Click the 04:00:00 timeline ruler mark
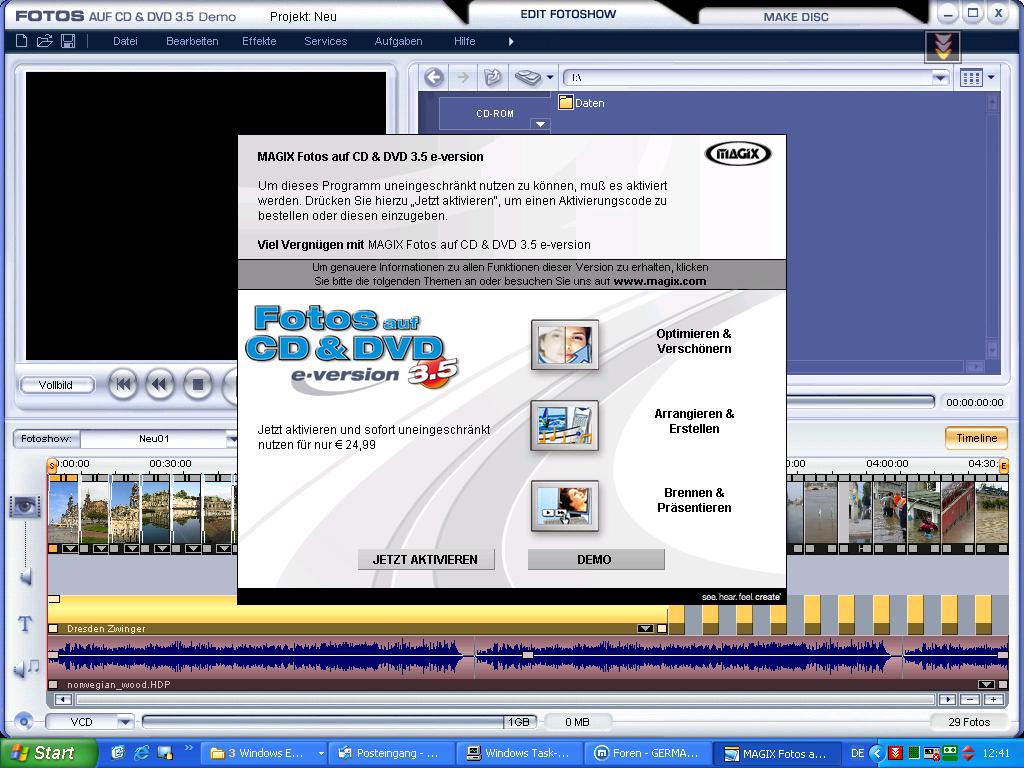This screenshot has width=1024, height=768. pyautogui.click(x=887, y=463)
